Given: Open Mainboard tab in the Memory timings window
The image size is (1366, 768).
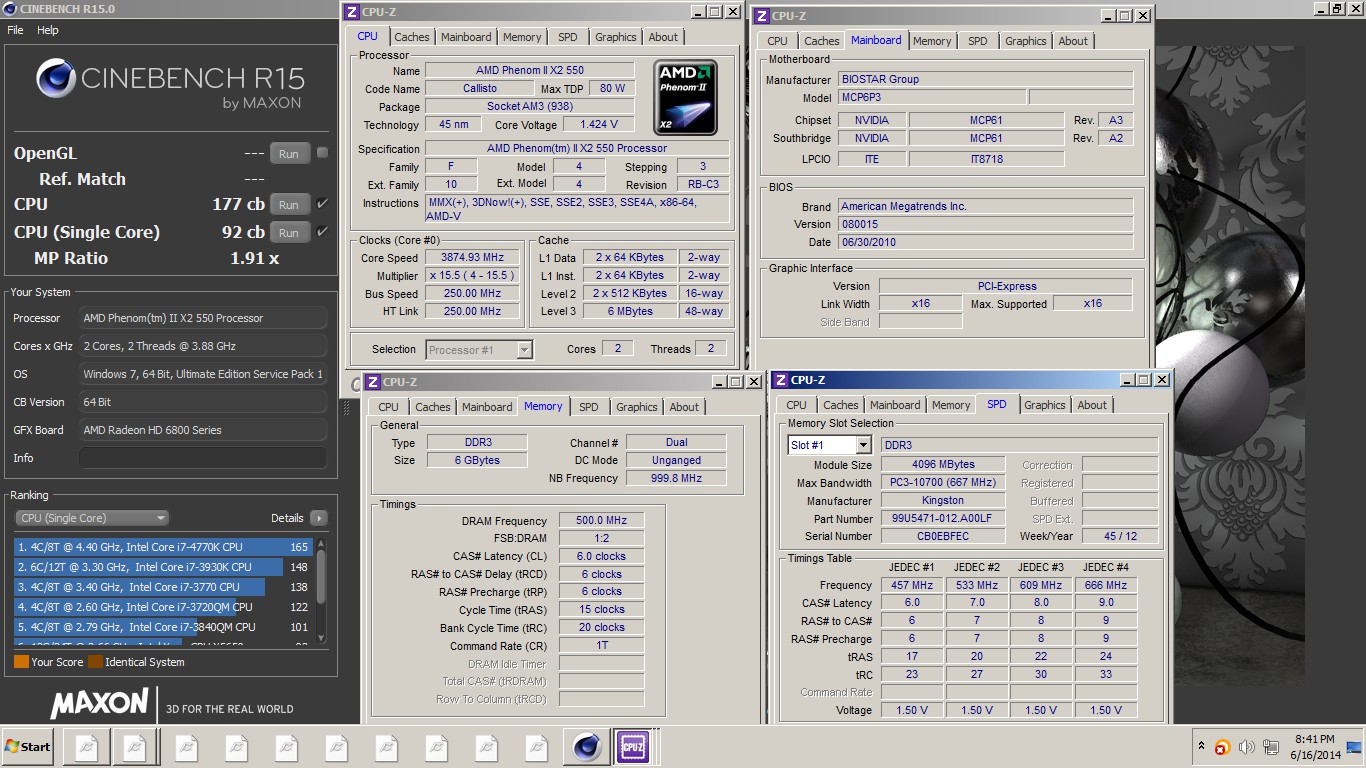Looking at the screenshot, I should (487, 407).
